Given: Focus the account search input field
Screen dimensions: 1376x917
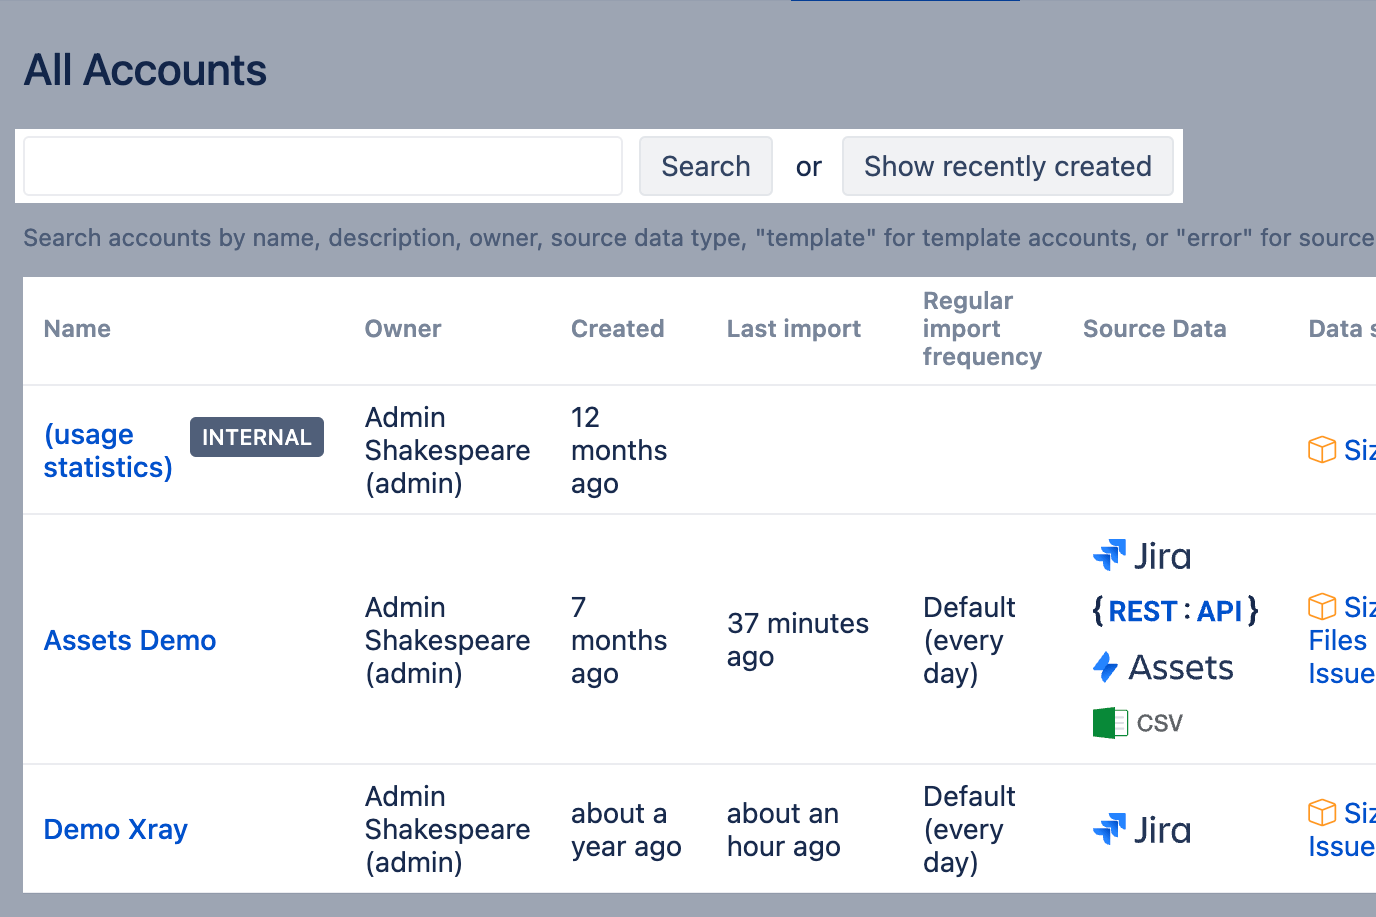Looking at the screenshot, I should point(323,166).
